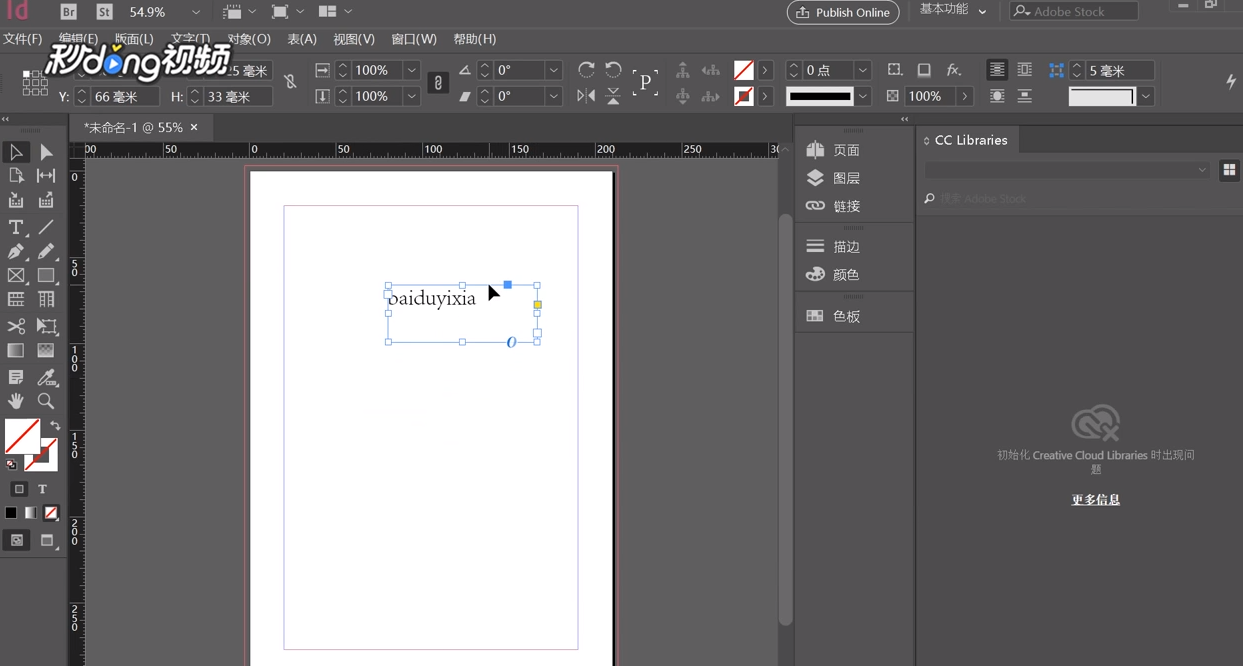
Task: Open the 窗口(W) menu
Action: (x=413, y=39)
